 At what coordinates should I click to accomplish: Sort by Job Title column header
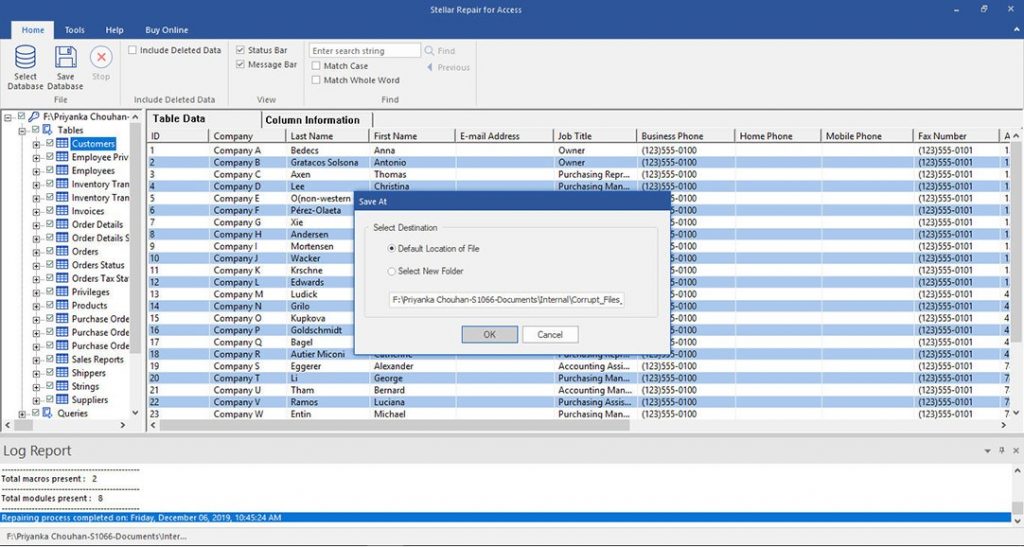[x=594, y=136]
